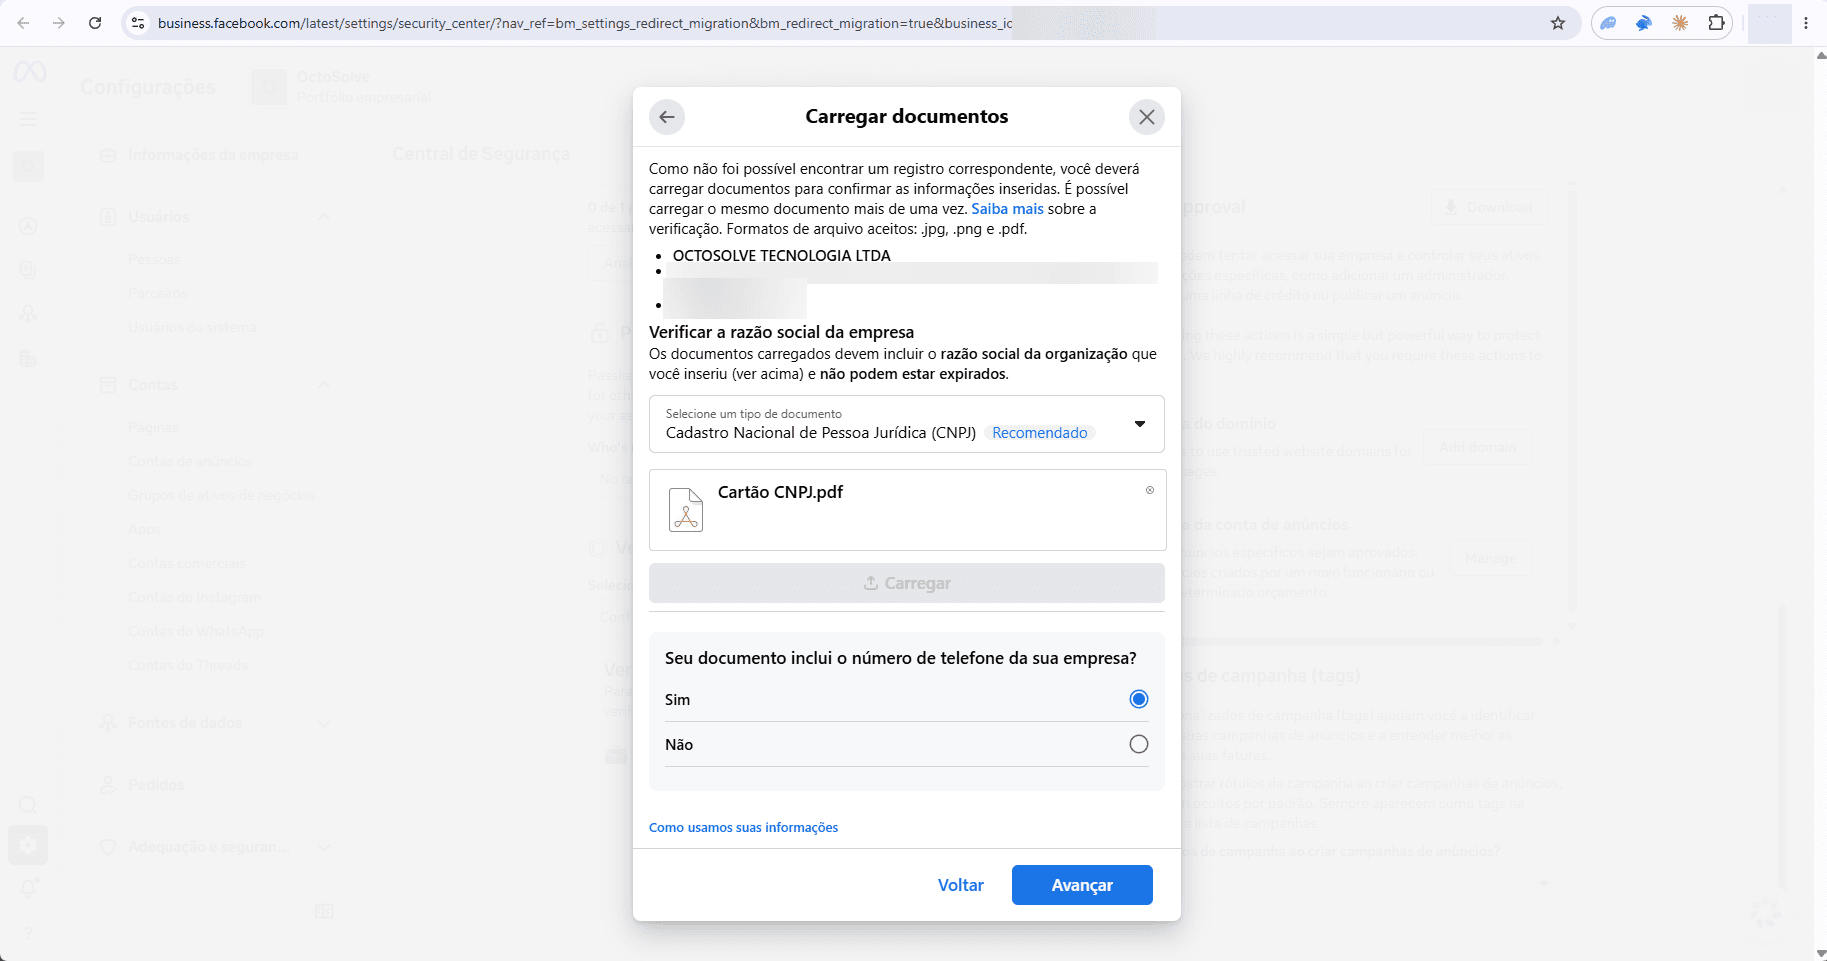Click the back arrow in the Carregar documentos dialog
Image resolution: width=1827 pixels, height=961 pixels.
(667, 117)
